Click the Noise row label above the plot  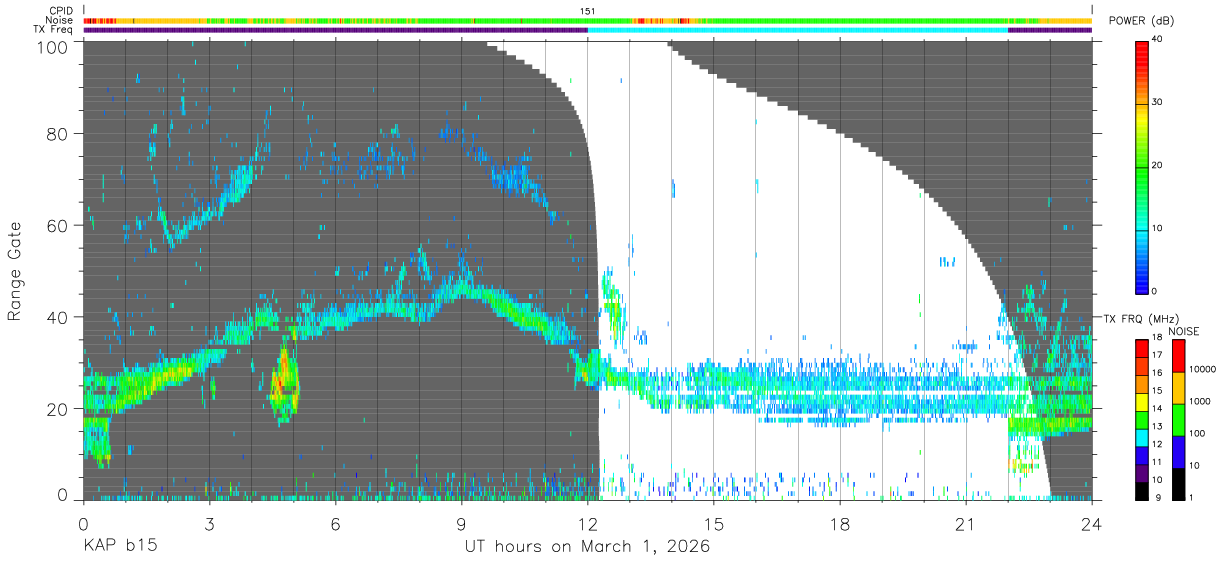pos(59,20)
